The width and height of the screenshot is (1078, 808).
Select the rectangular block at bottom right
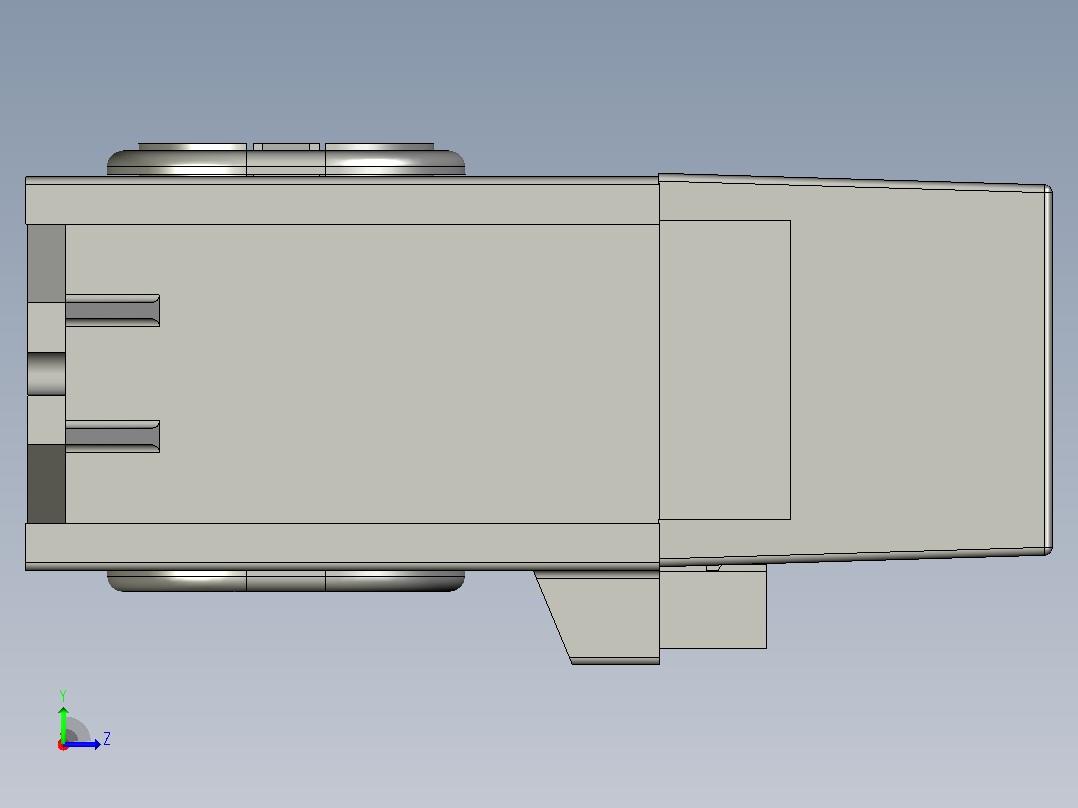pyautogui.click(x=713, y=607)
